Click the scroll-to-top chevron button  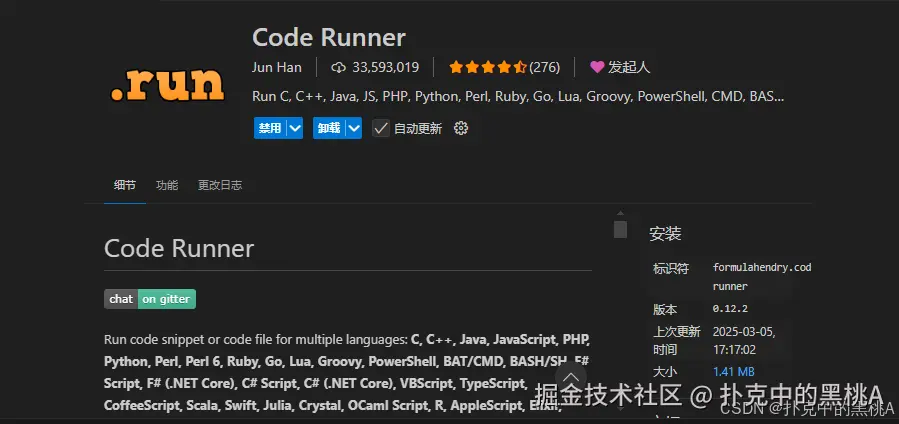[570, 377]
